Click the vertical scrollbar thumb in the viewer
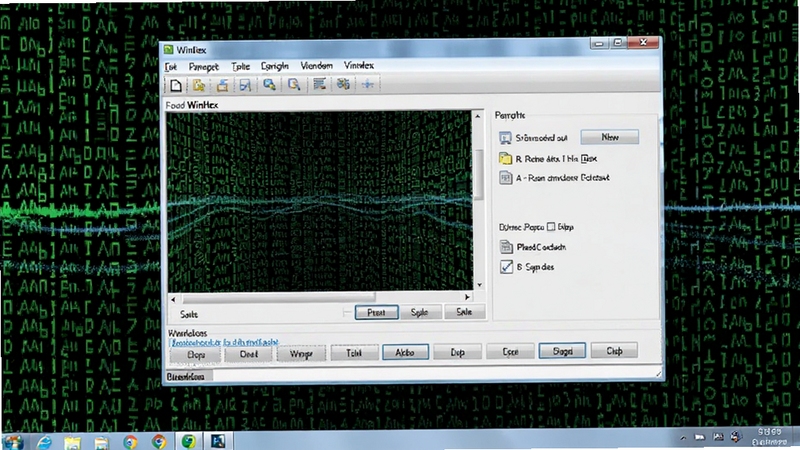This screenshot has width=800, height=450. click(x=479, y=173)
